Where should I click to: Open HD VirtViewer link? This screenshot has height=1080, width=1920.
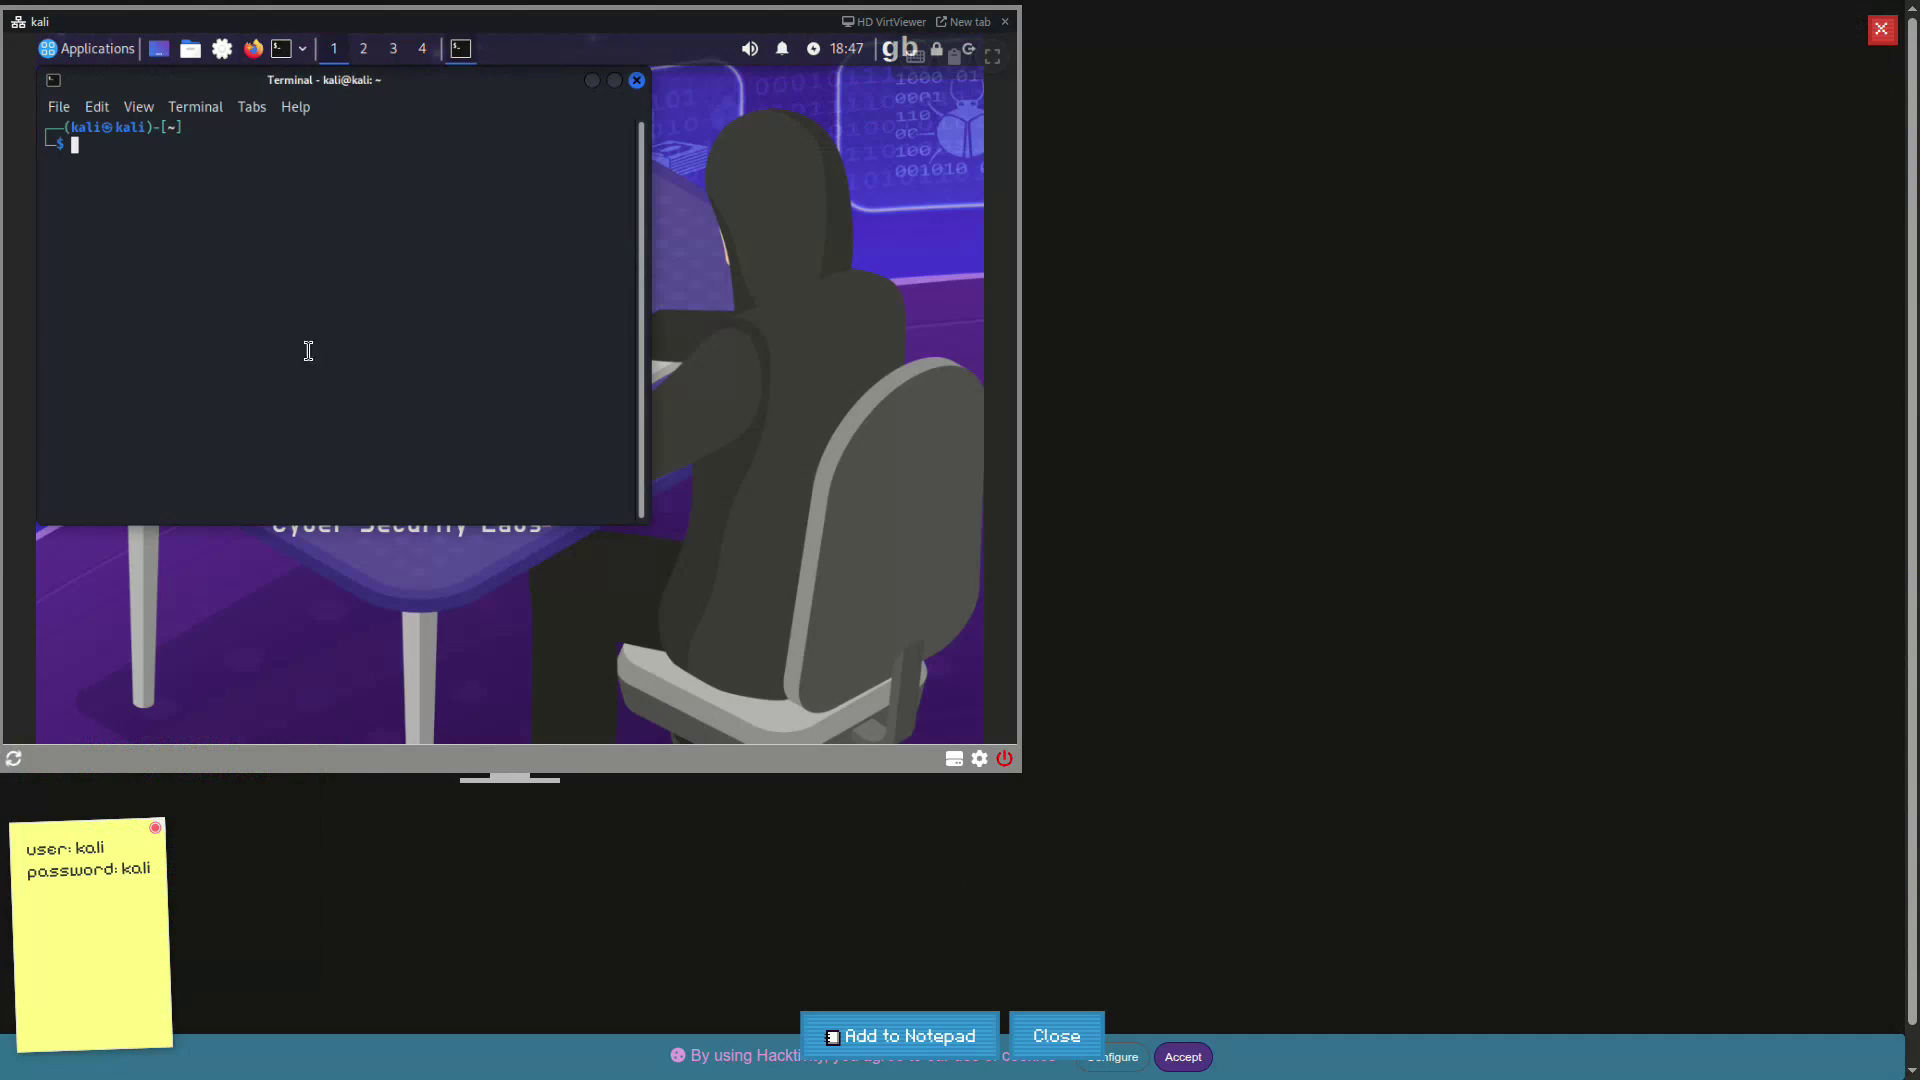click(884, 21)
